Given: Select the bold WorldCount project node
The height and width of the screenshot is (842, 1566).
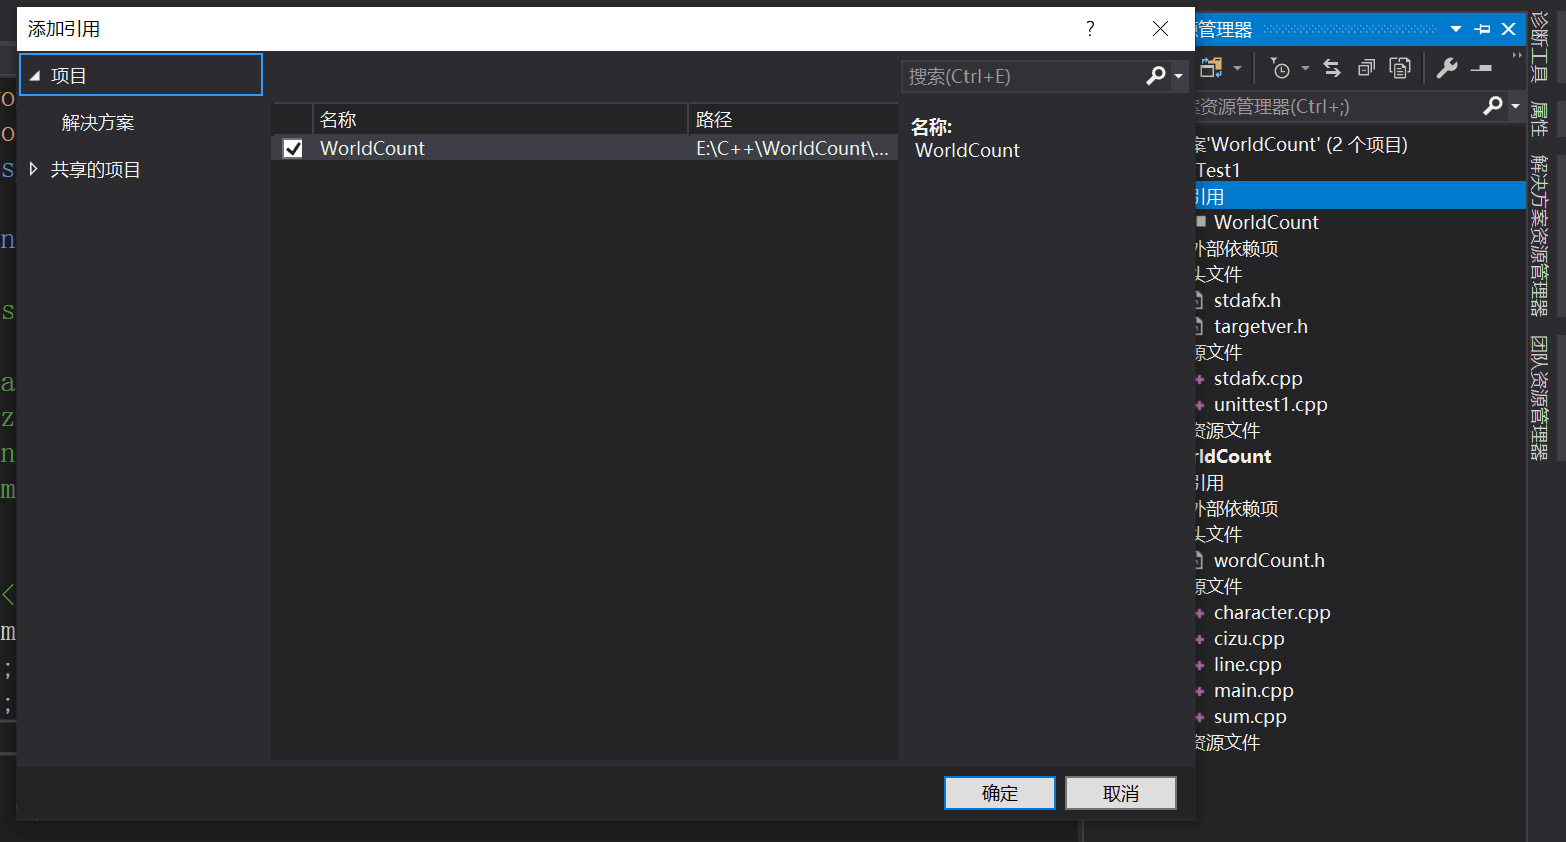Looking at the screenshot, I should point(1233,456).
